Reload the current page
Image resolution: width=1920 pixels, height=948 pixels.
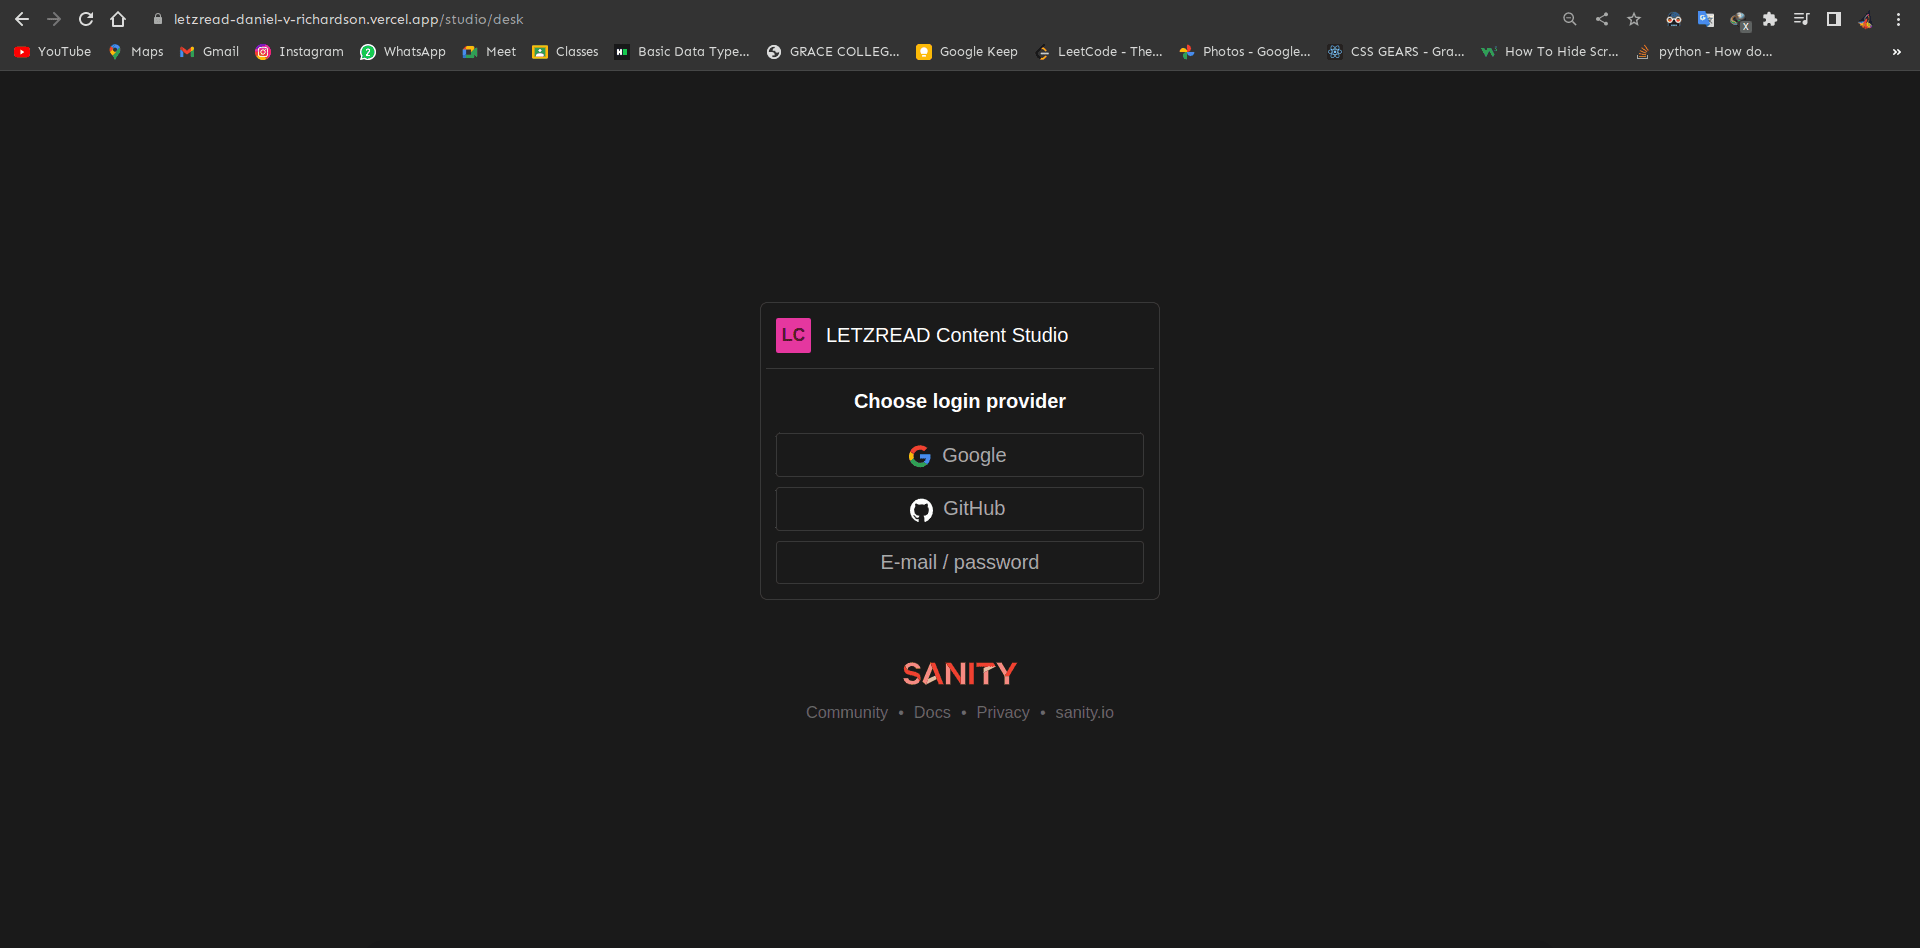pyautogui.click(x=86, y=19)
